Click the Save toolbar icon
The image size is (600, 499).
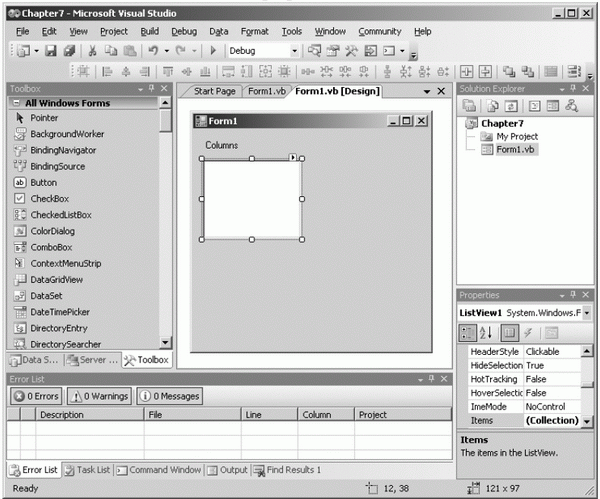click(51, 51)
